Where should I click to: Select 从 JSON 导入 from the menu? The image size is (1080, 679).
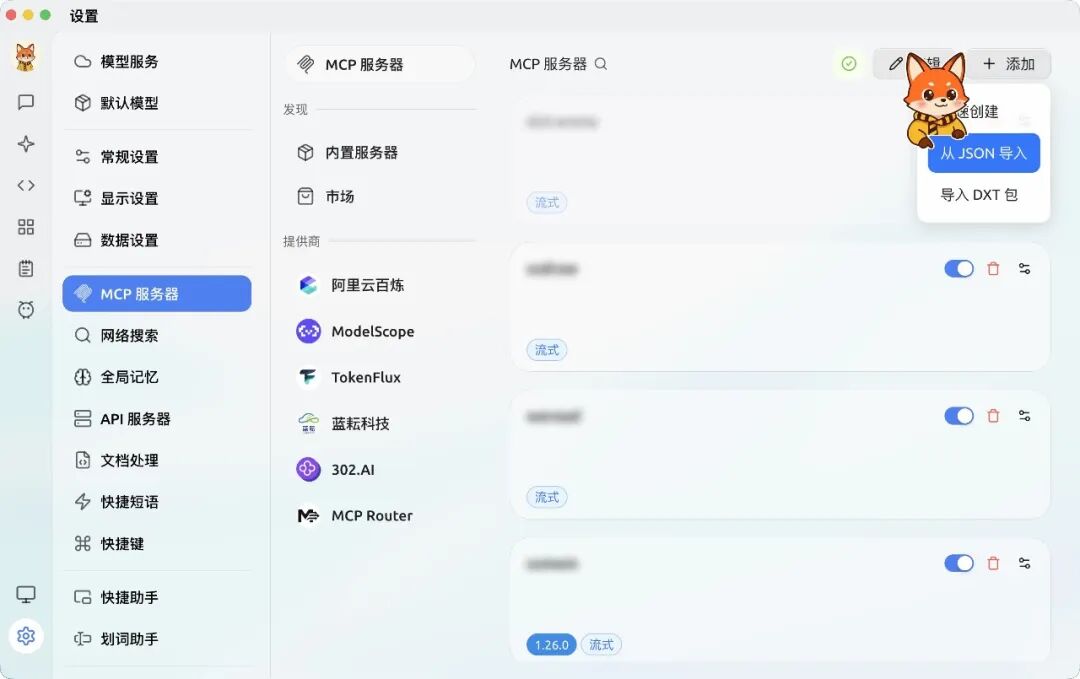[x=983, y=153]
